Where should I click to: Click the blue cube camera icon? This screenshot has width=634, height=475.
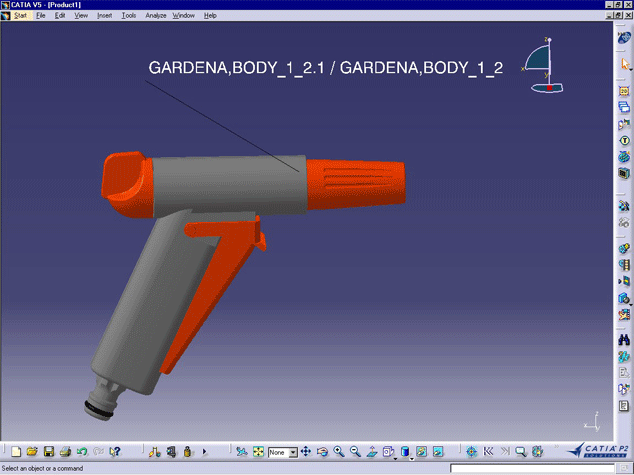tap(623, 298)
